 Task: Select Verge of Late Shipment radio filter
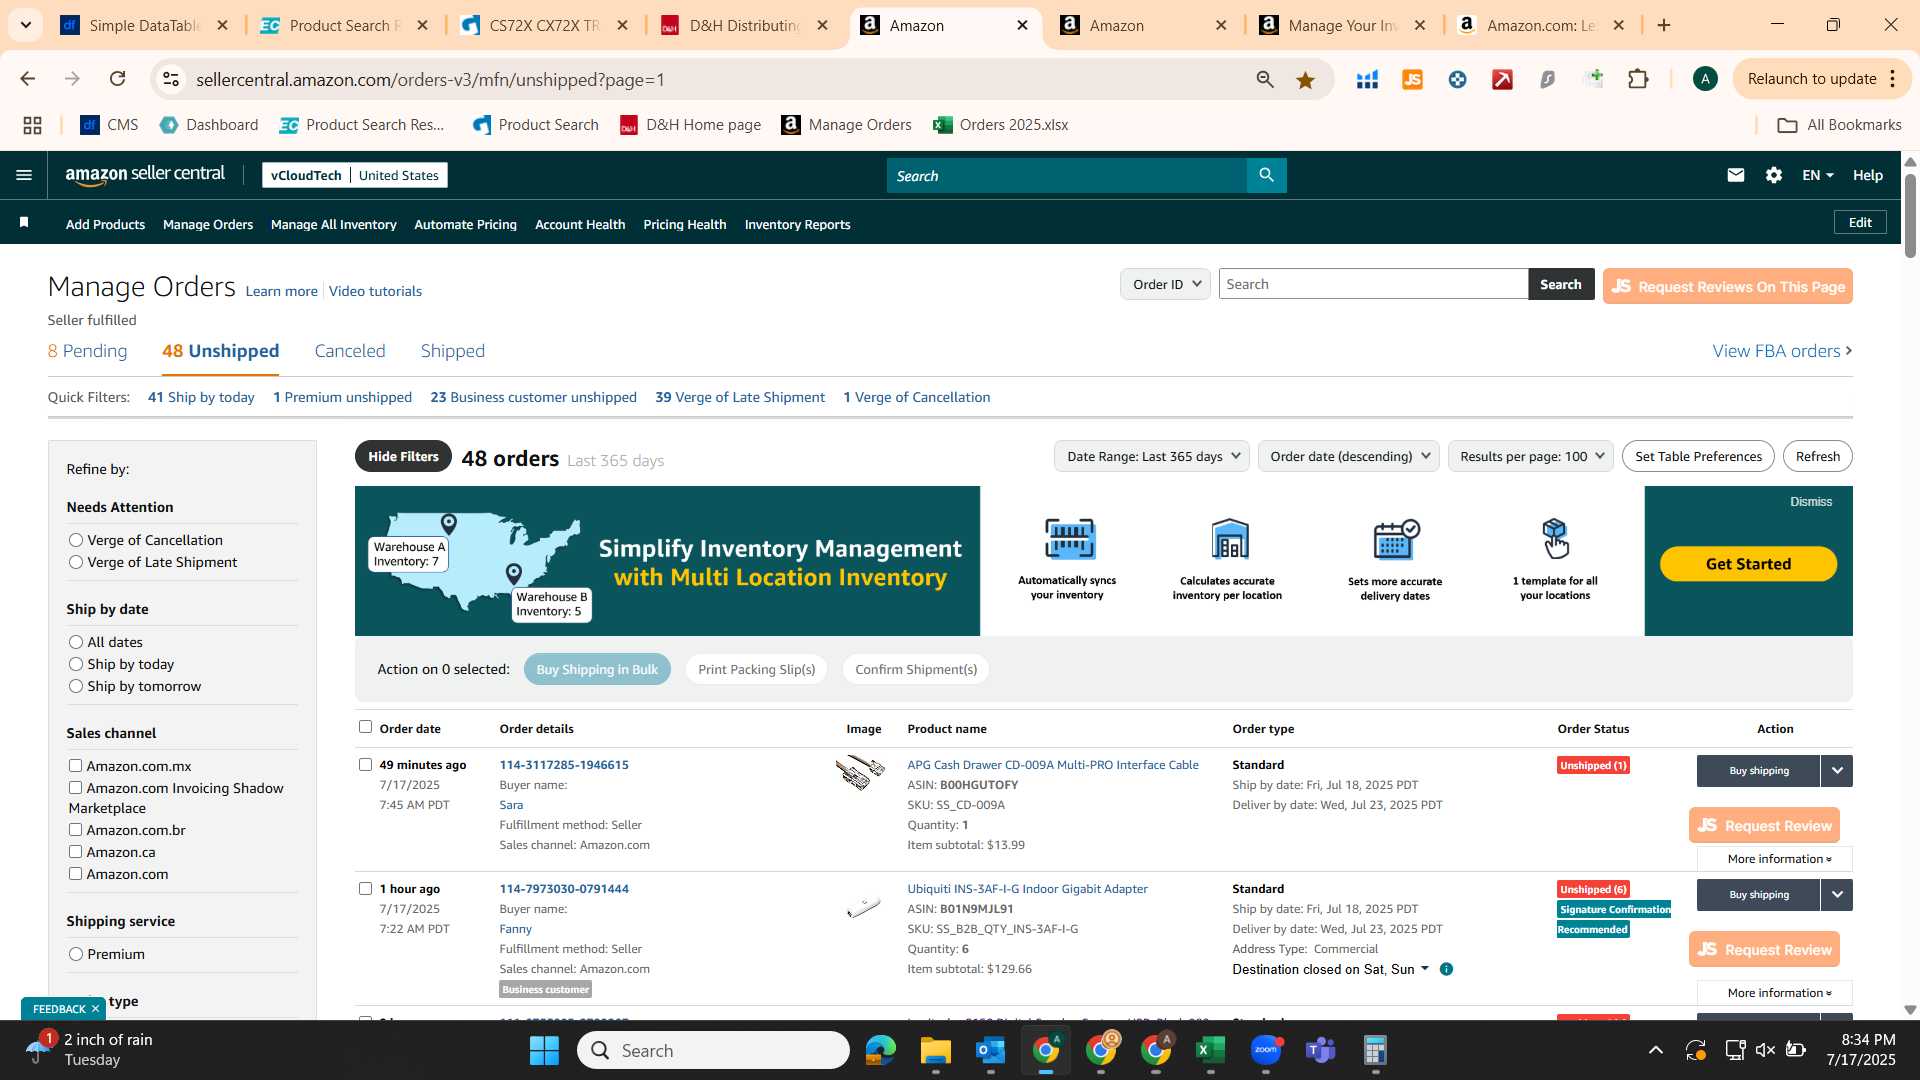[x=76, y=562]
